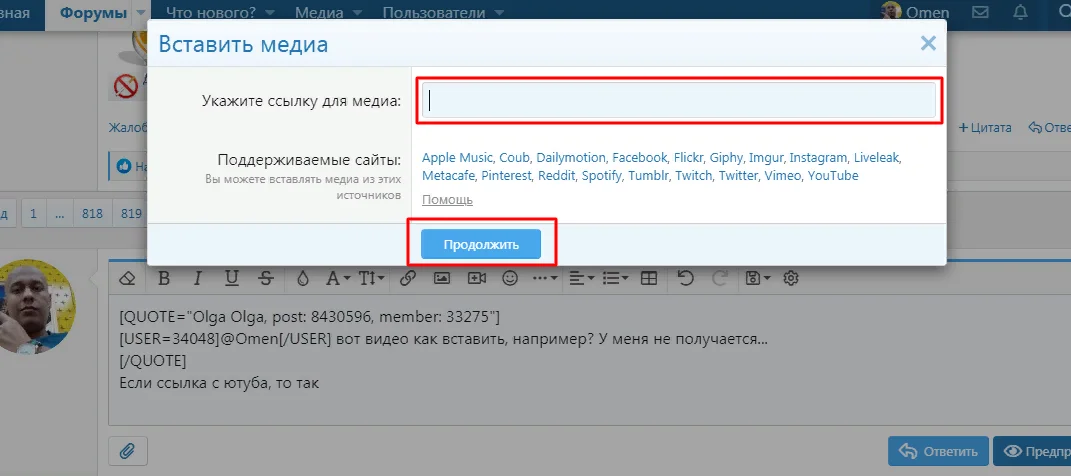
Task: Go to page 818 in pagination
Action: (92, 214)
